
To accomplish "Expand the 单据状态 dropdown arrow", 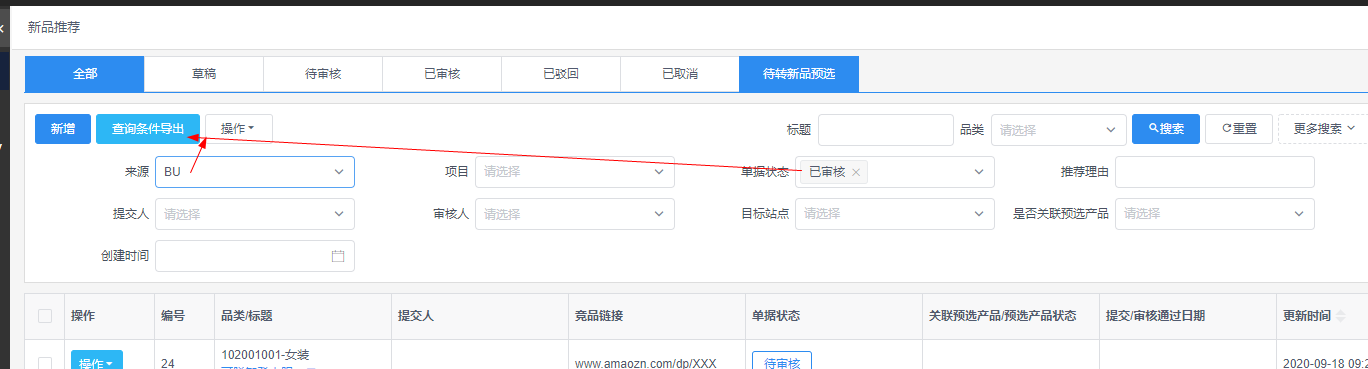I will (978, 172).
